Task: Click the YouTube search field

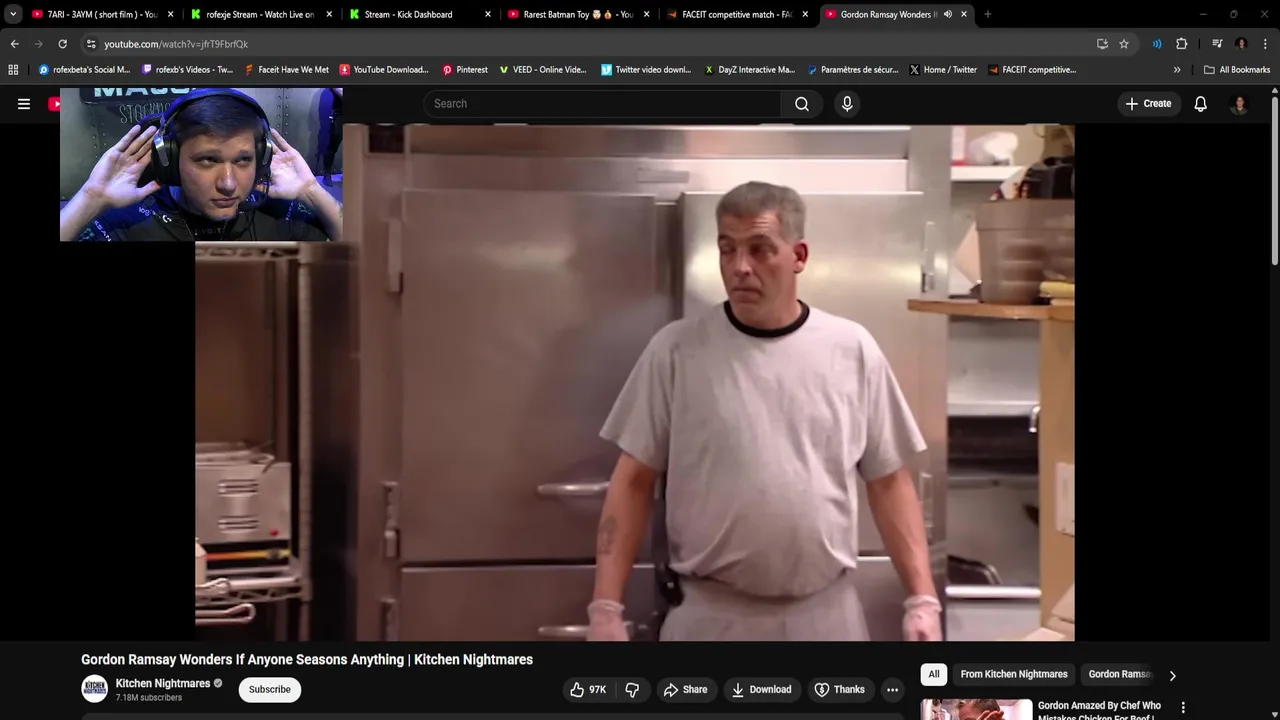Action: [x=601, y=104]
